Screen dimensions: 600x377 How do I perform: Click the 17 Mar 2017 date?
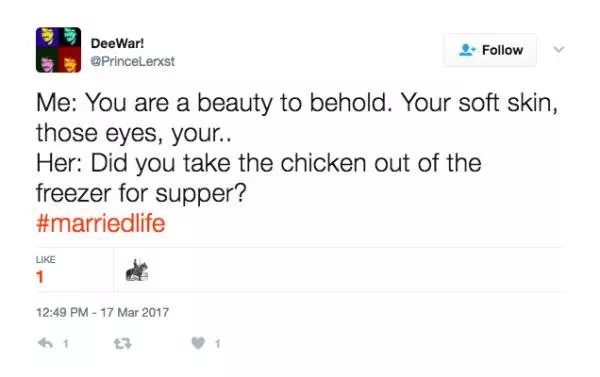tap(135, 312)
